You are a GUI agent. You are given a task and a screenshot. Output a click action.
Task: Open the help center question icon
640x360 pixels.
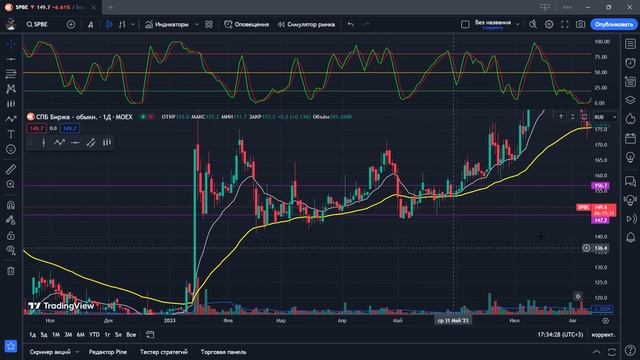click(630, 350)
